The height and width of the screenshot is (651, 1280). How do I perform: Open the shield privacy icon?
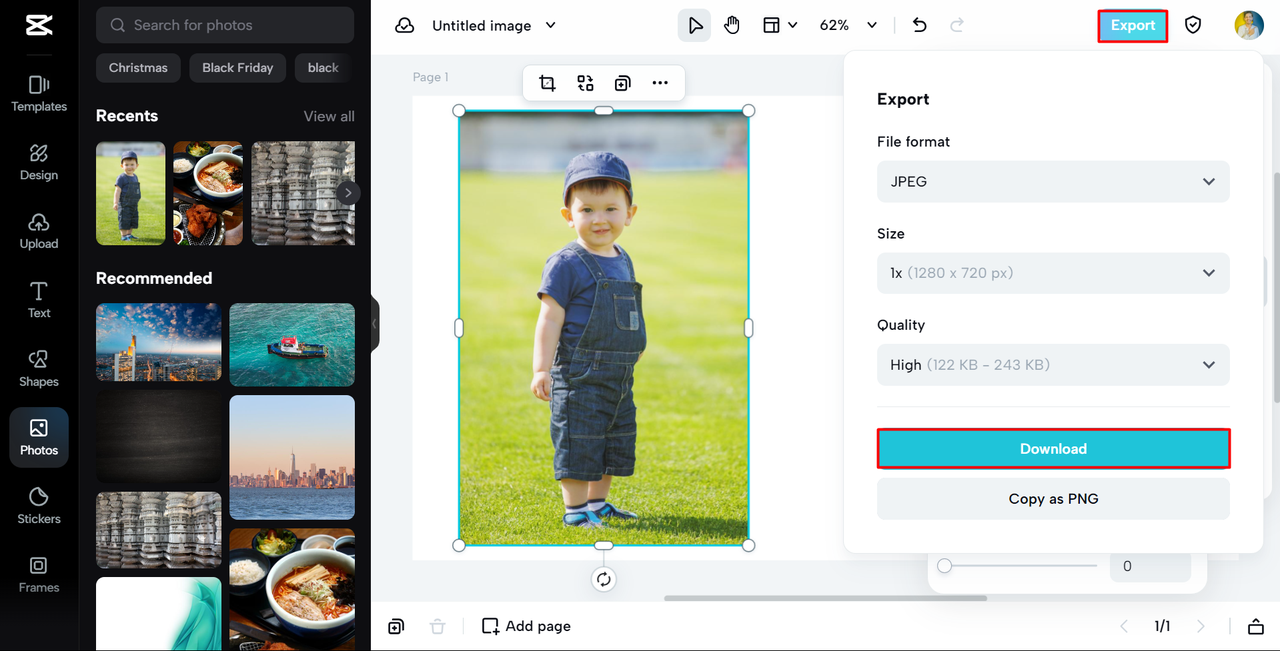pyautogui.click(x=1193, y=25)
